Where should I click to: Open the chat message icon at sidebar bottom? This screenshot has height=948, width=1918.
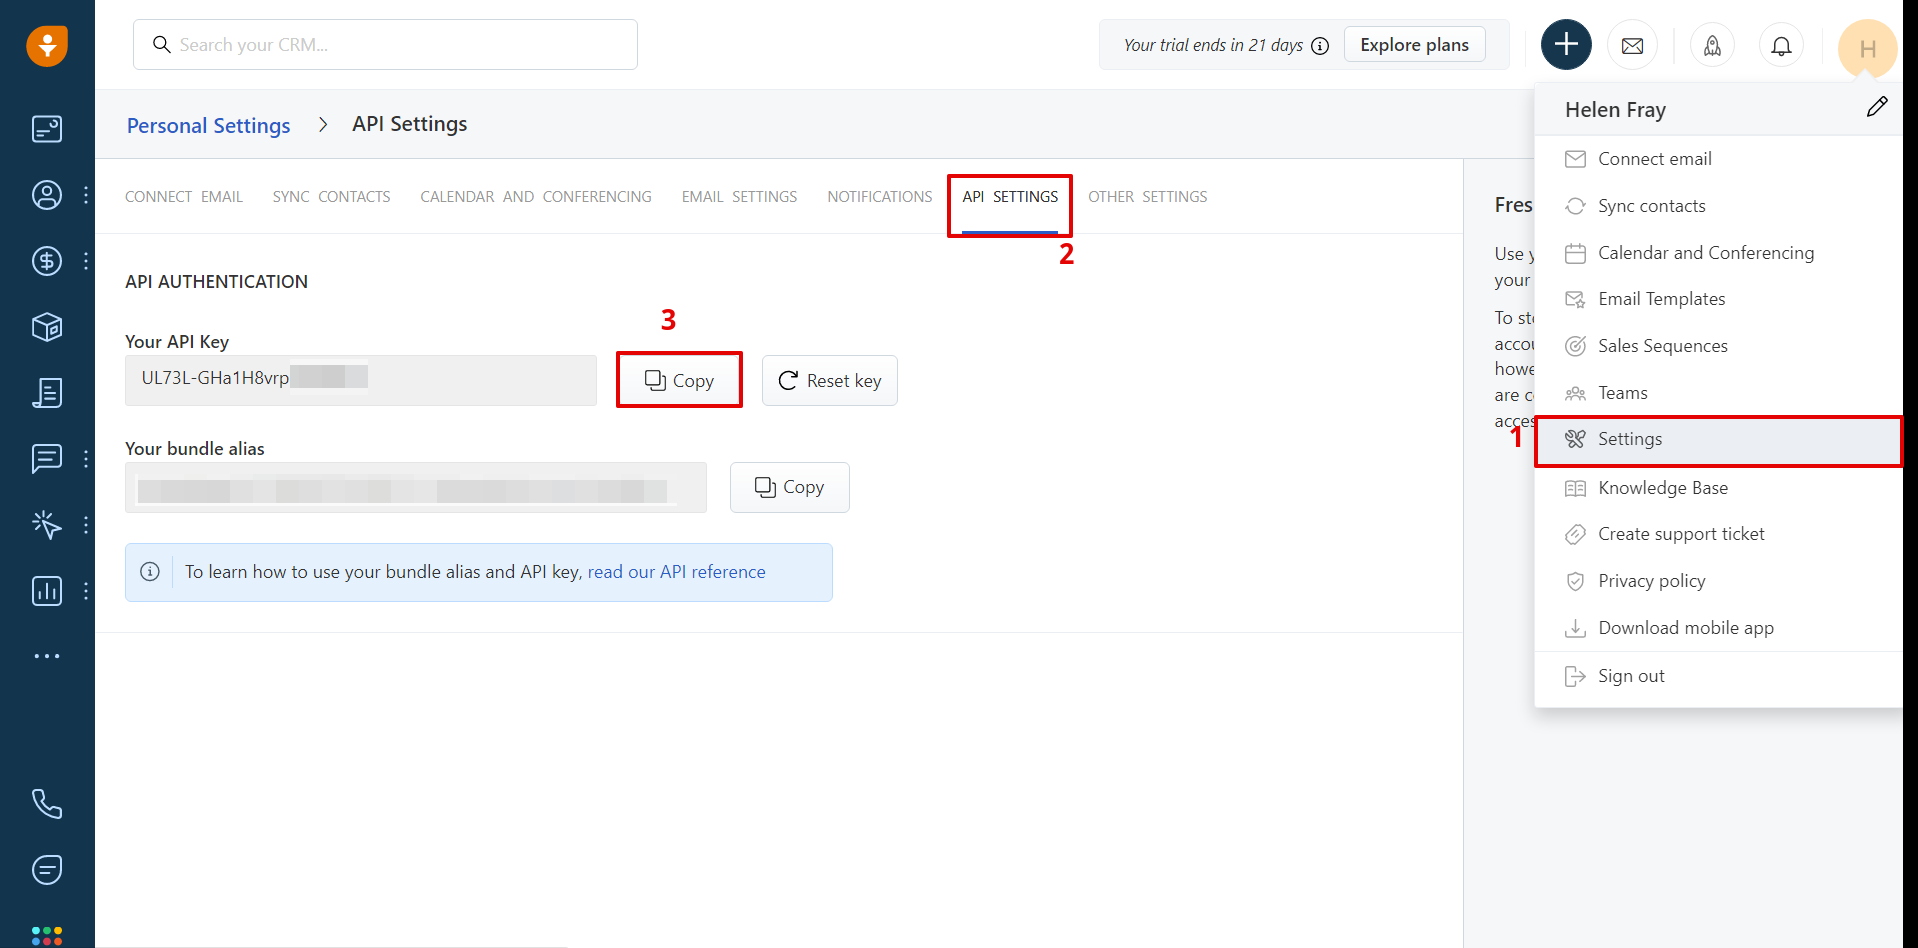(47, 870)
